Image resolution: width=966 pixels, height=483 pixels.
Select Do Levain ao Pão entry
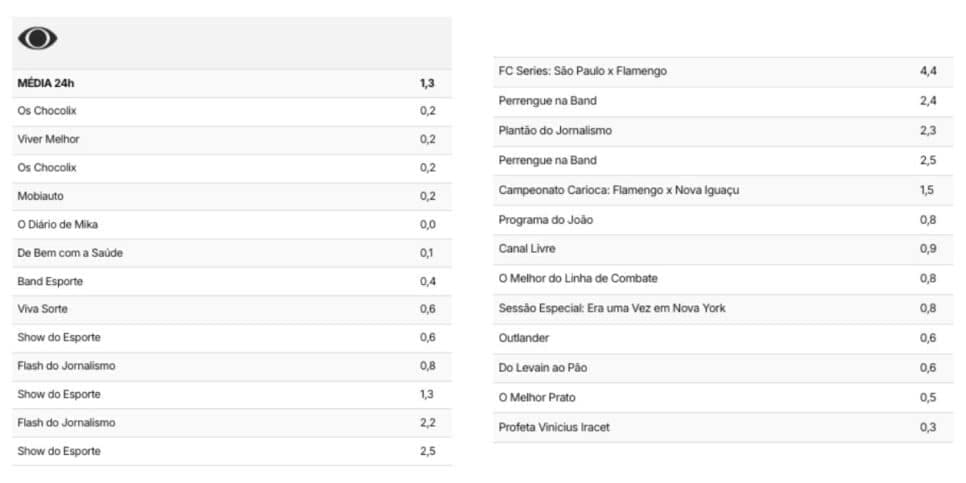723,368
